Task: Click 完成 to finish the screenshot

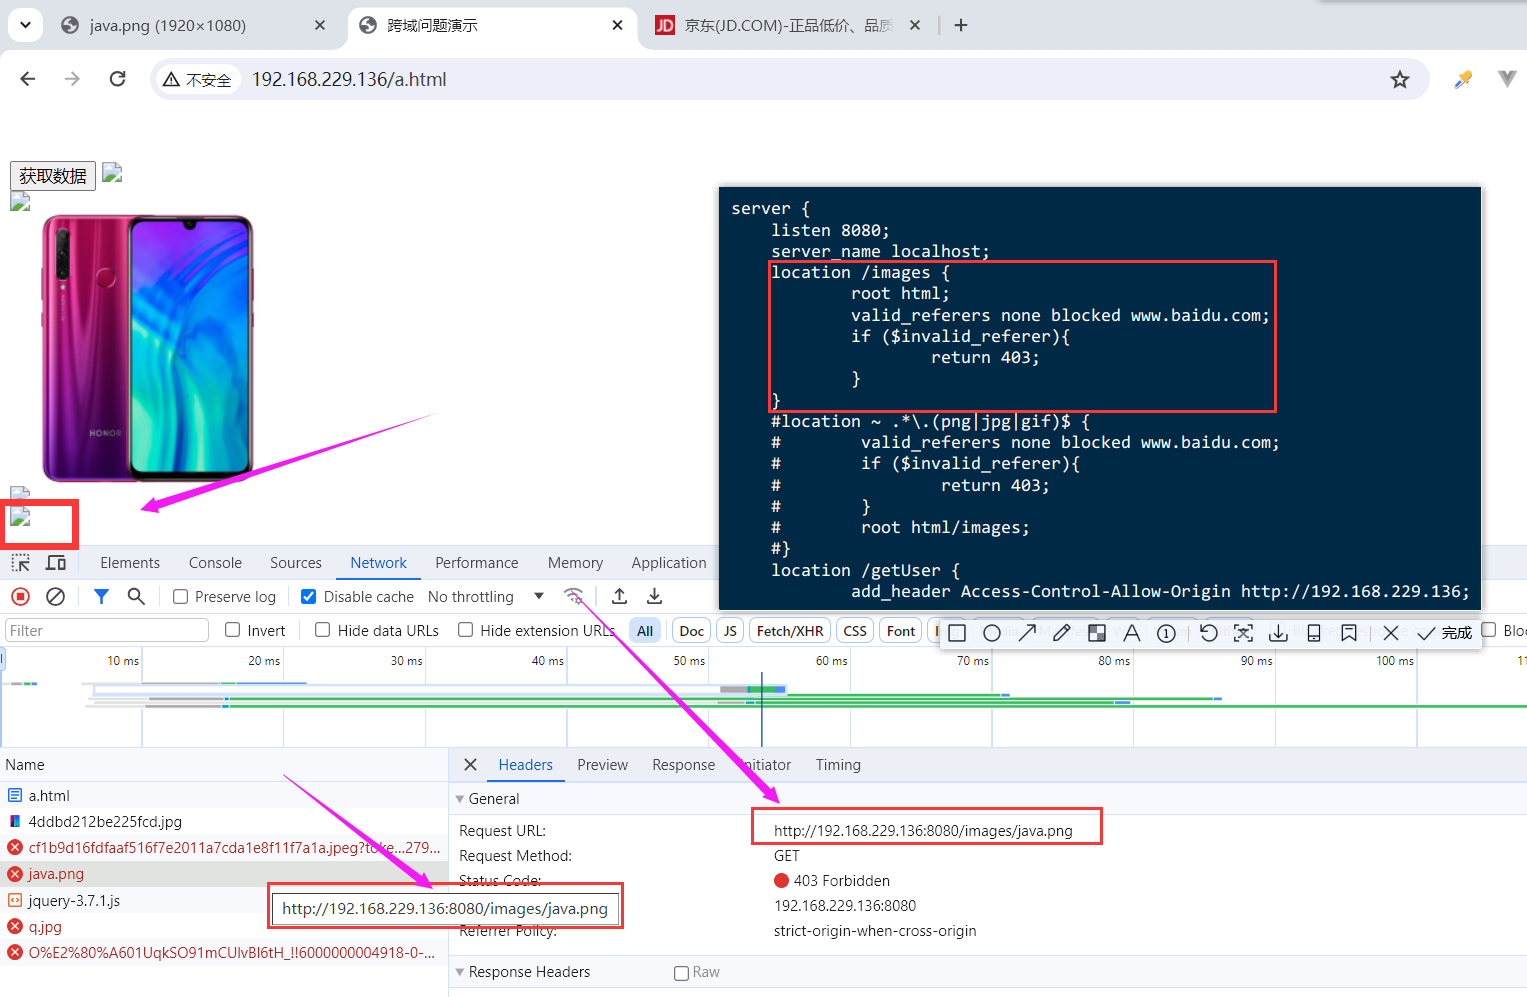Action: click(1445, 633)
